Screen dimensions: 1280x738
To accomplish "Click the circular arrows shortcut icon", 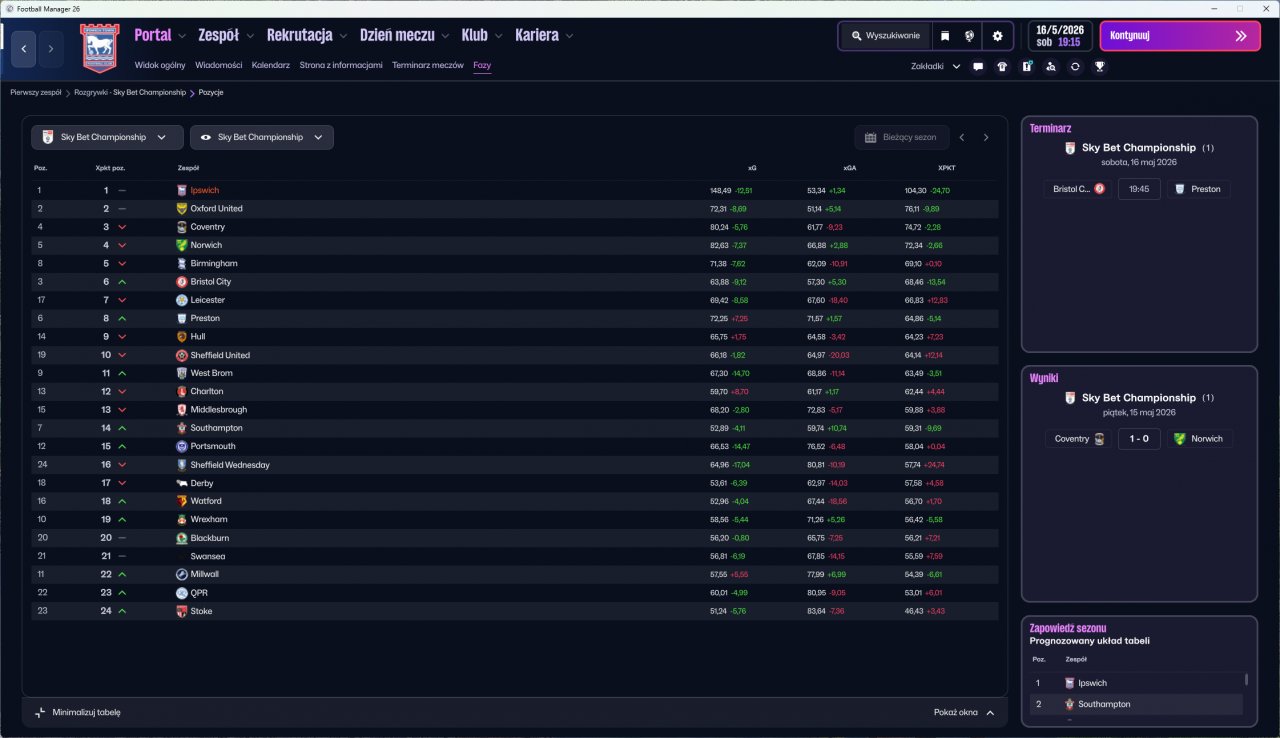I will tap(1075, 67).
